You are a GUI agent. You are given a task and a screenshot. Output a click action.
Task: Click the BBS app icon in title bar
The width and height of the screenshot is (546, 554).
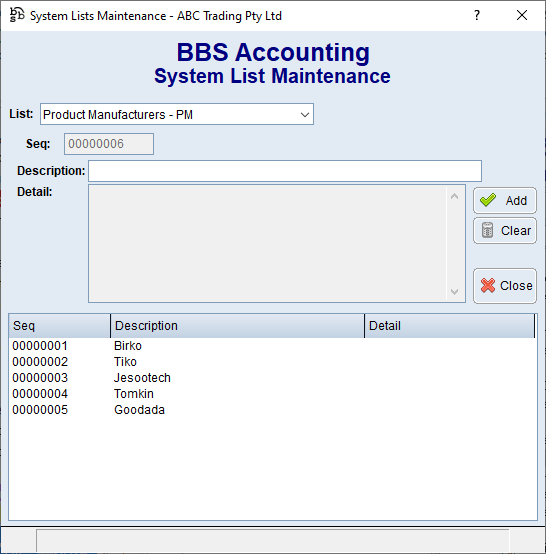17,15
